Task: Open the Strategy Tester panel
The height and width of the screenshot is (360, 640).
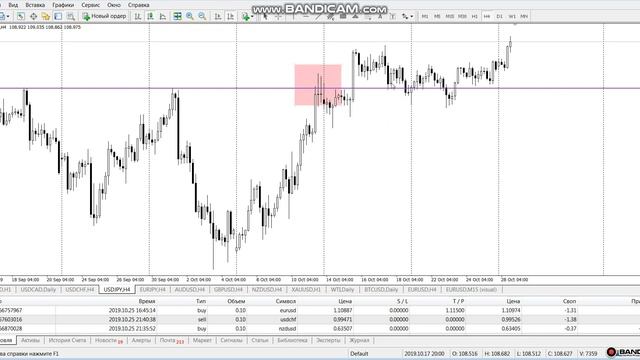Action: tap(71, 16)
